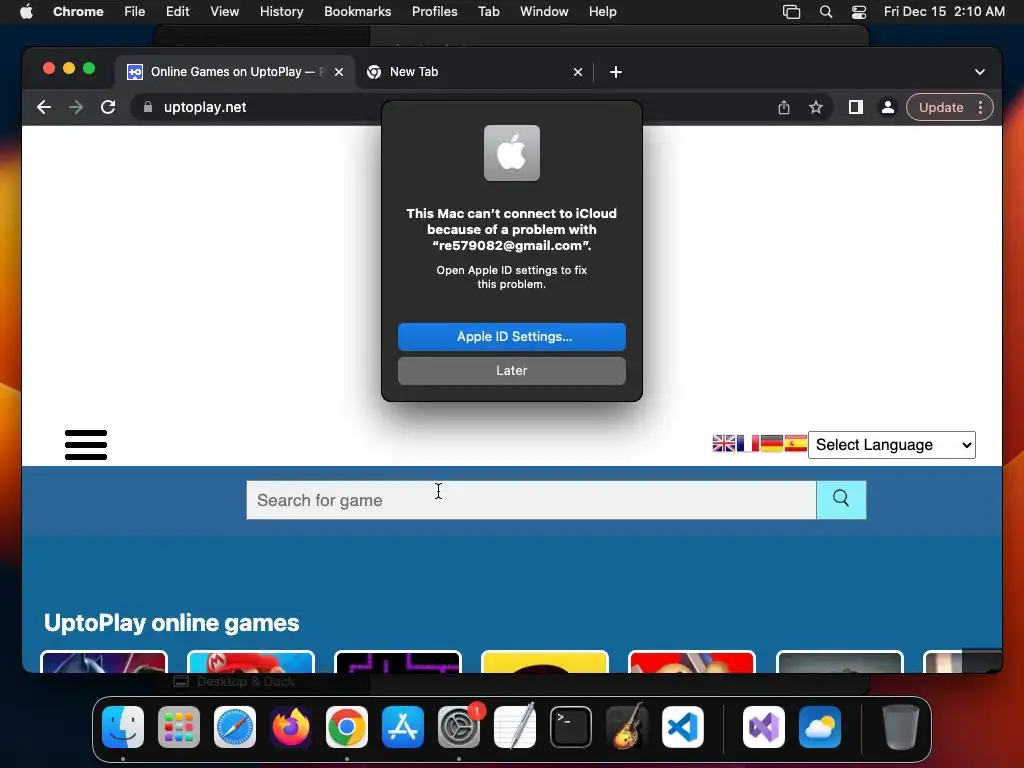Open Chrome from the Dock
Screen dimensions: 1024x768
(x=347, y=727)
